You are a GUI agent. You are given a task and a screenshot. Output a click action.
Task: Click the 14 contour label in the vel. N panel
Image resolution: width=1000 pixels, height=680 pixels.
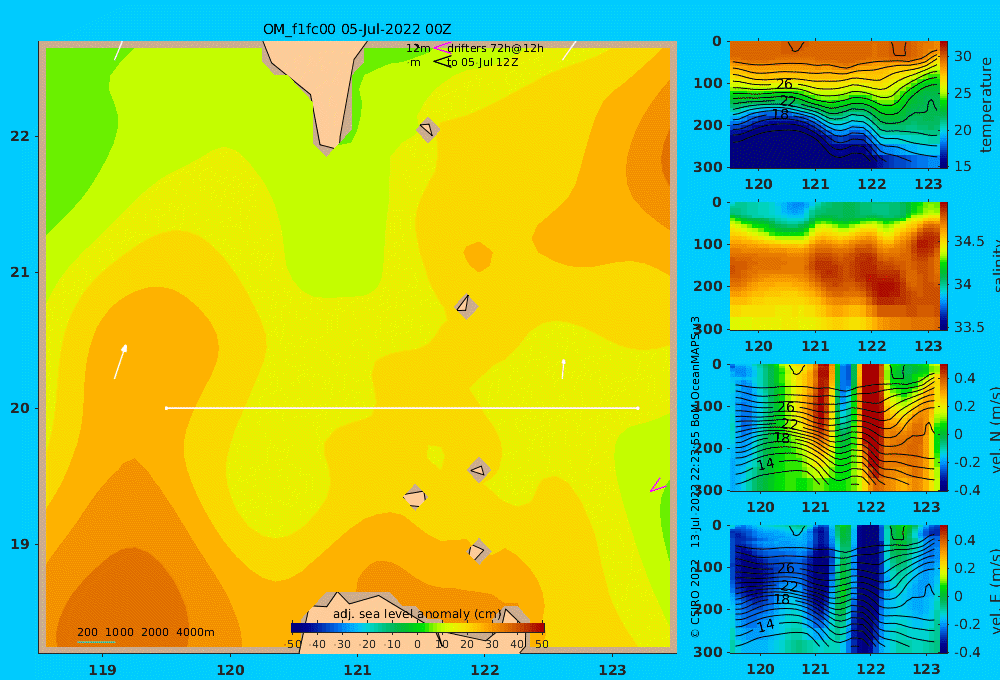click(x=766, y=464)
